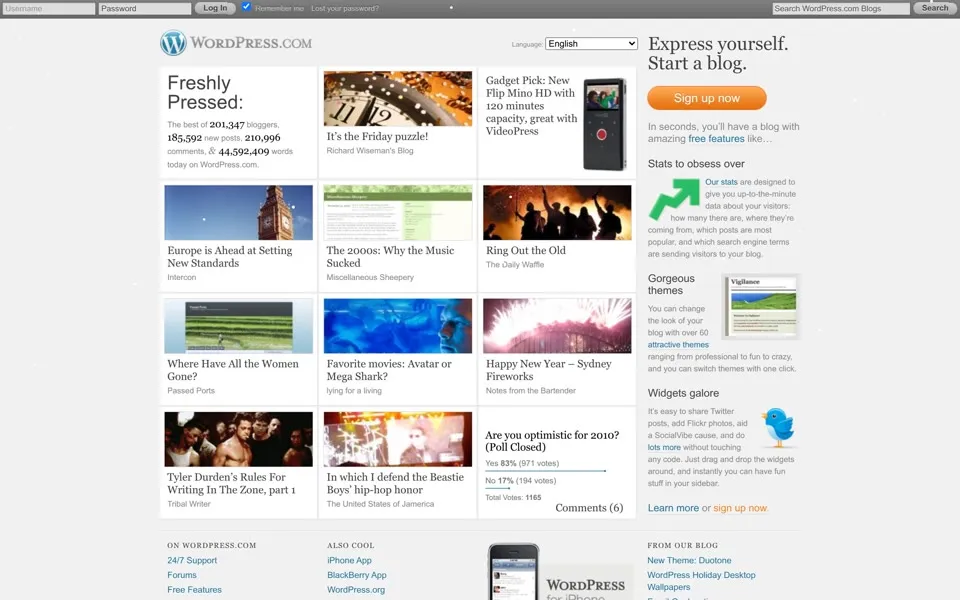Focus the Password input field
960x600 pixels.
coord(144,9)
